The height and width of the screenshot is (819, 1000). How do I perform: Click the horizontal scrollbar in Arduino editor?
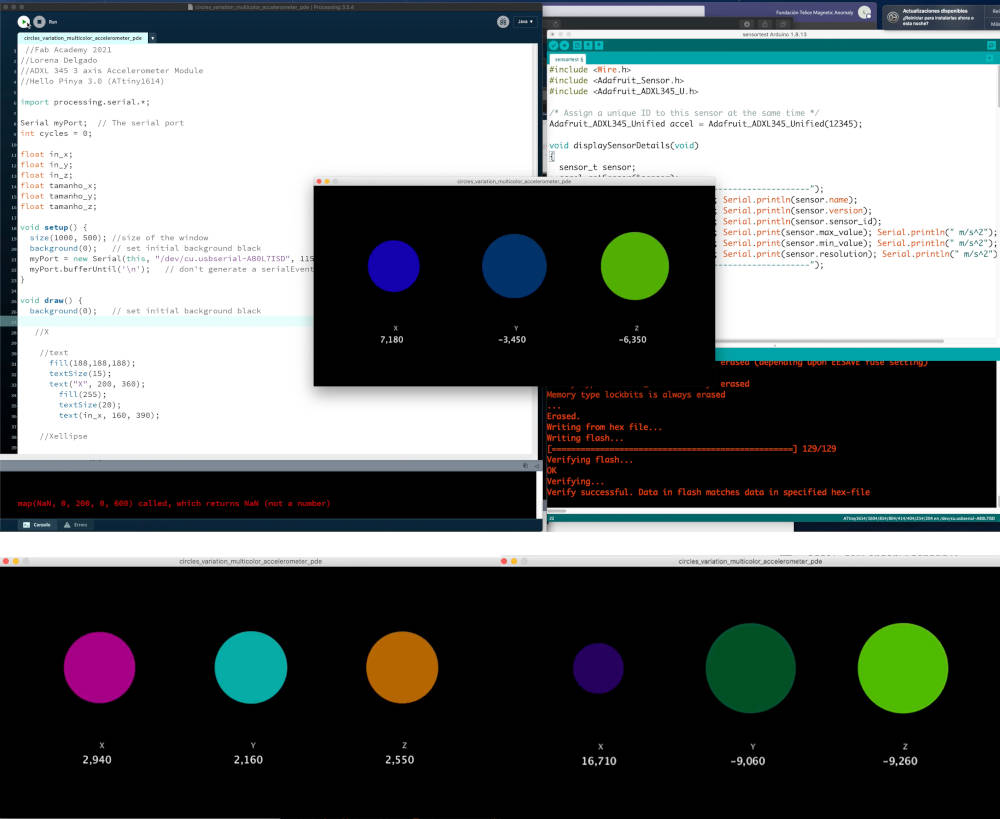[829, 342]
